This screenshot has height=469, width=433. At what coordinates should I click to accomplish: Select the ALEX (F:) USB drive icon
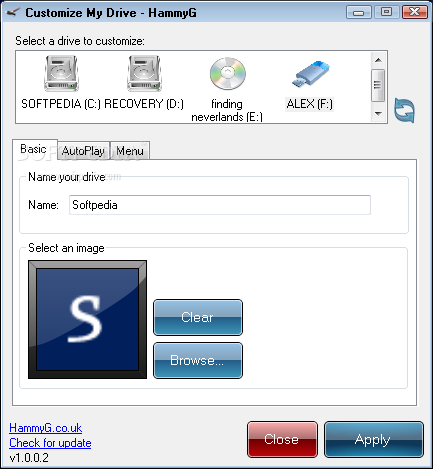tap(310, 74)
